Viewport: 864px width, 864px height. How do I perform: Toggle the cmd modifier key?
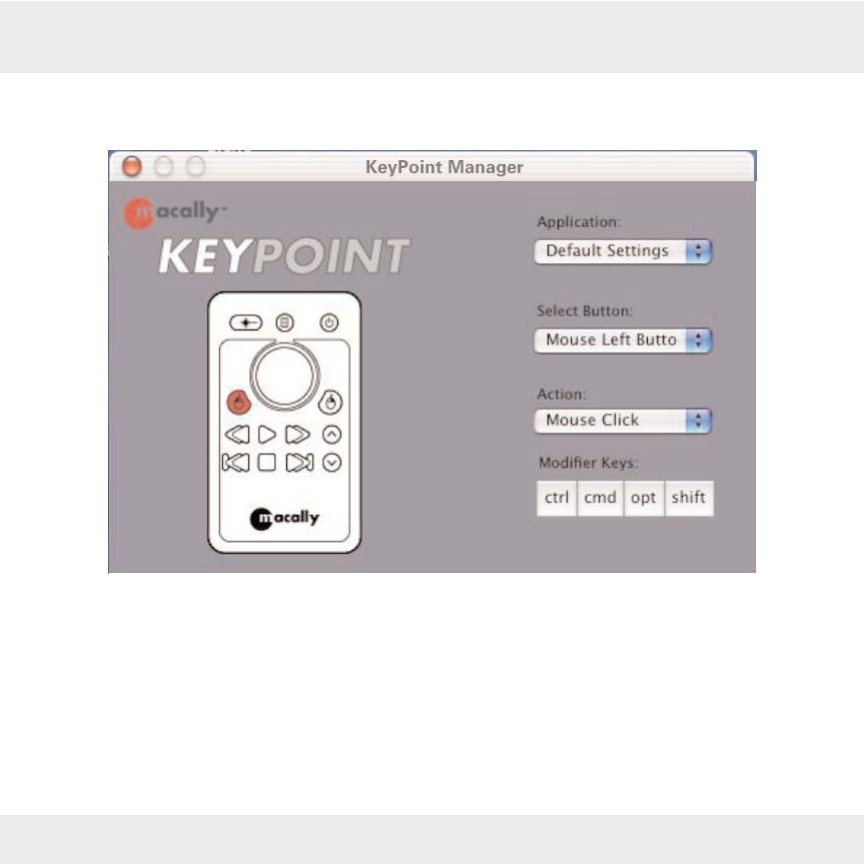[x=600, y=498]
